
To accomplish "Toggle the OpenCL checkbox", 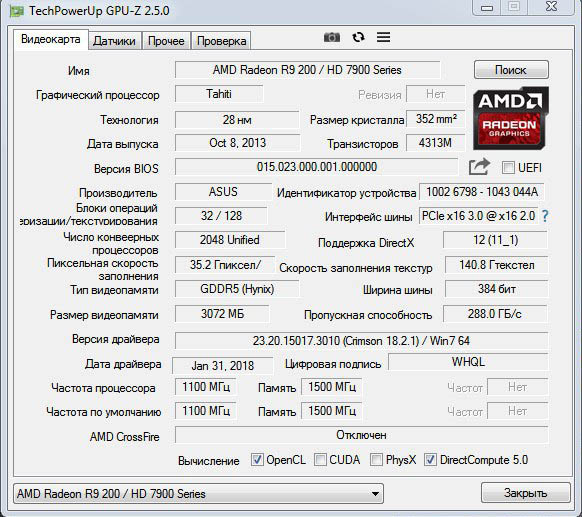I will pos(257,460).
